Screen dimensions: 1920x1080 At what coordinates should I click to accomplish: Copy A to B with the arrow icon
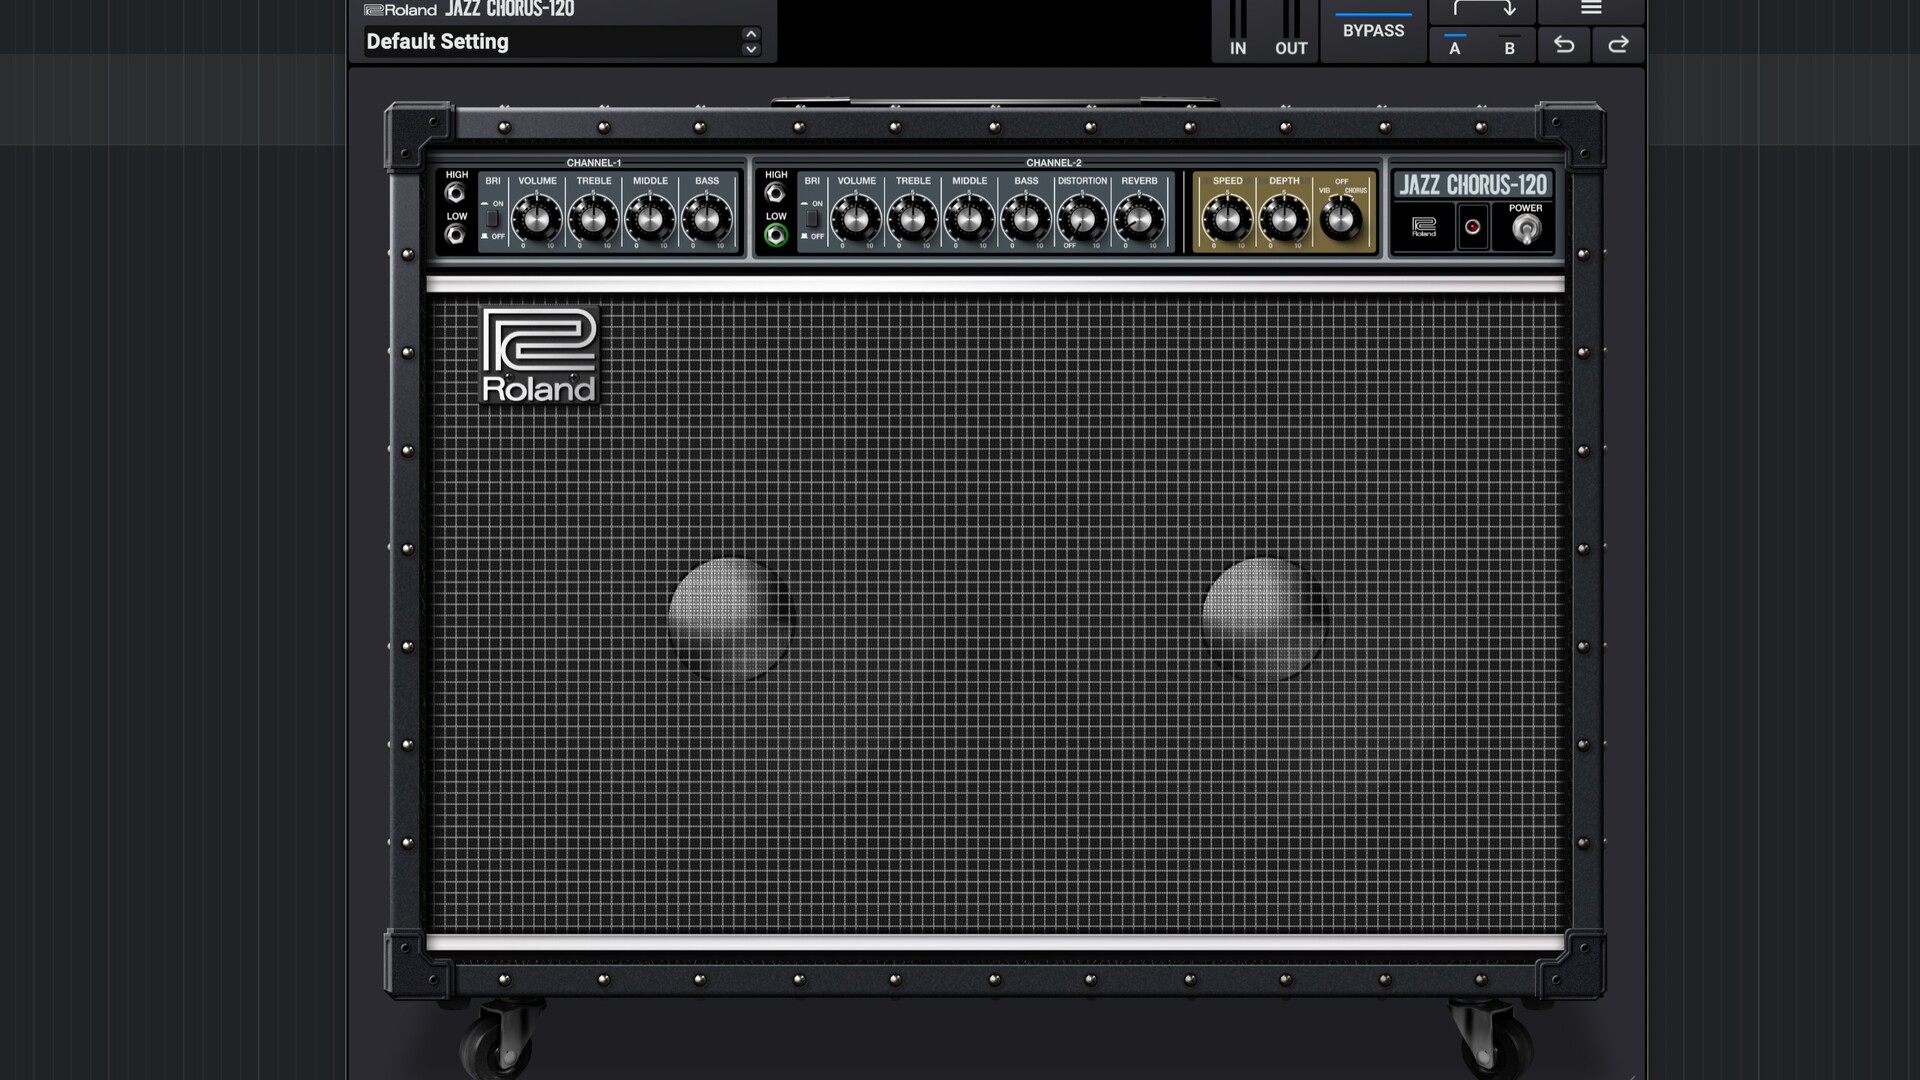1484,10
